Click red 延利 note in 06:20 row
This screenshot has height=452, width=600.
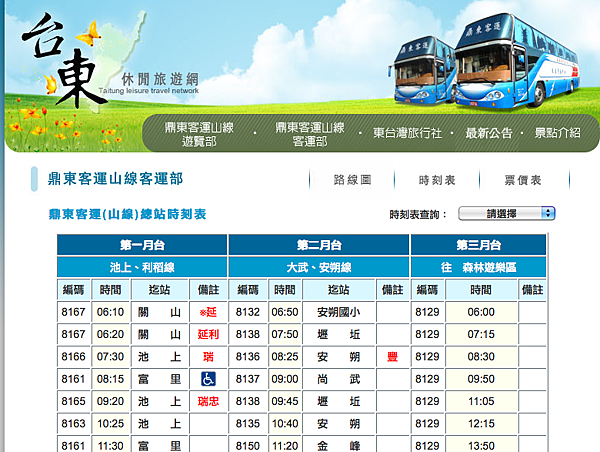point(208,335)
